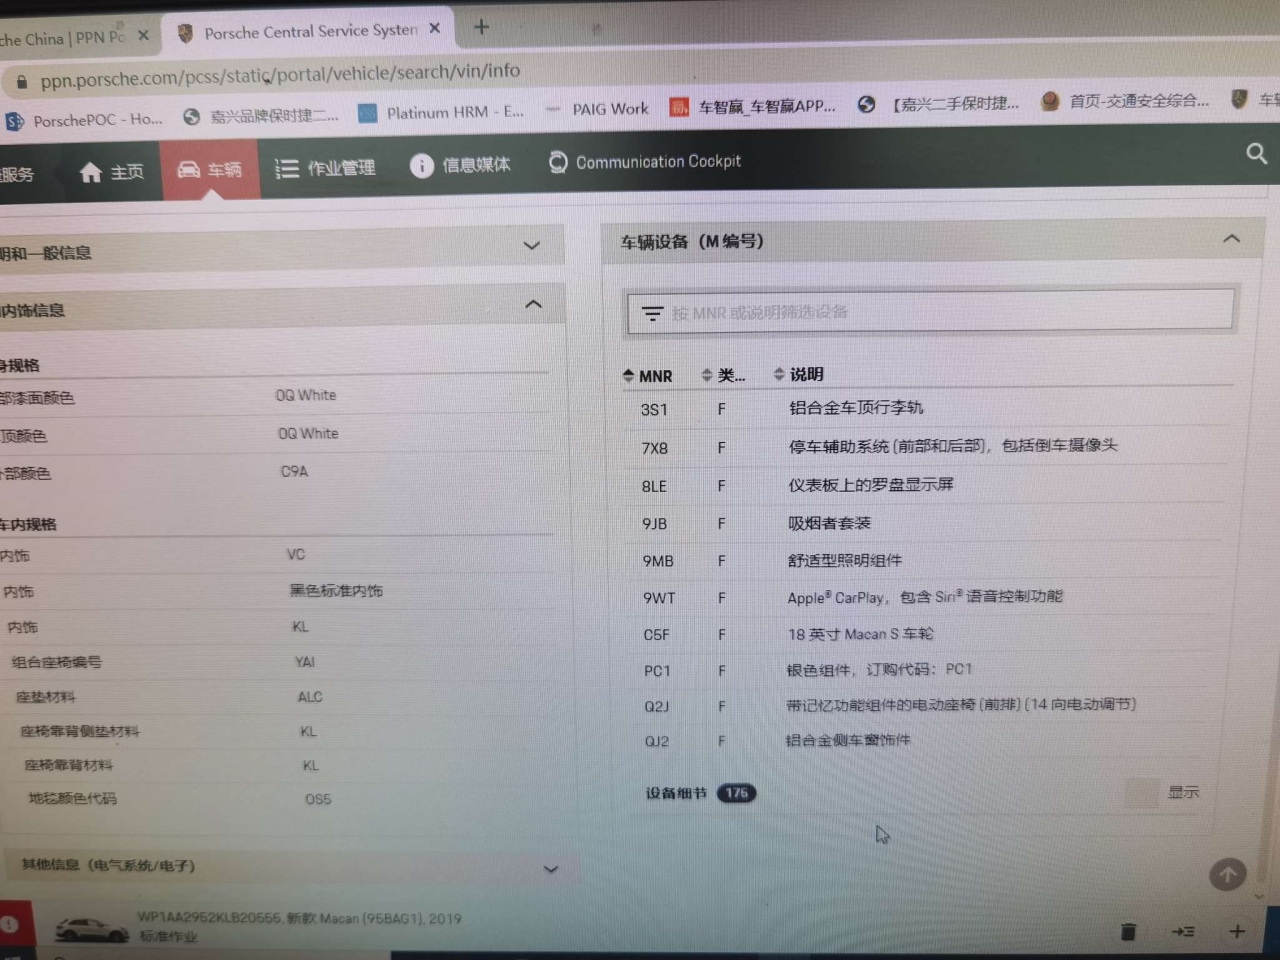Close the Porsche China PPN browser tab

[x=143, y=36]
